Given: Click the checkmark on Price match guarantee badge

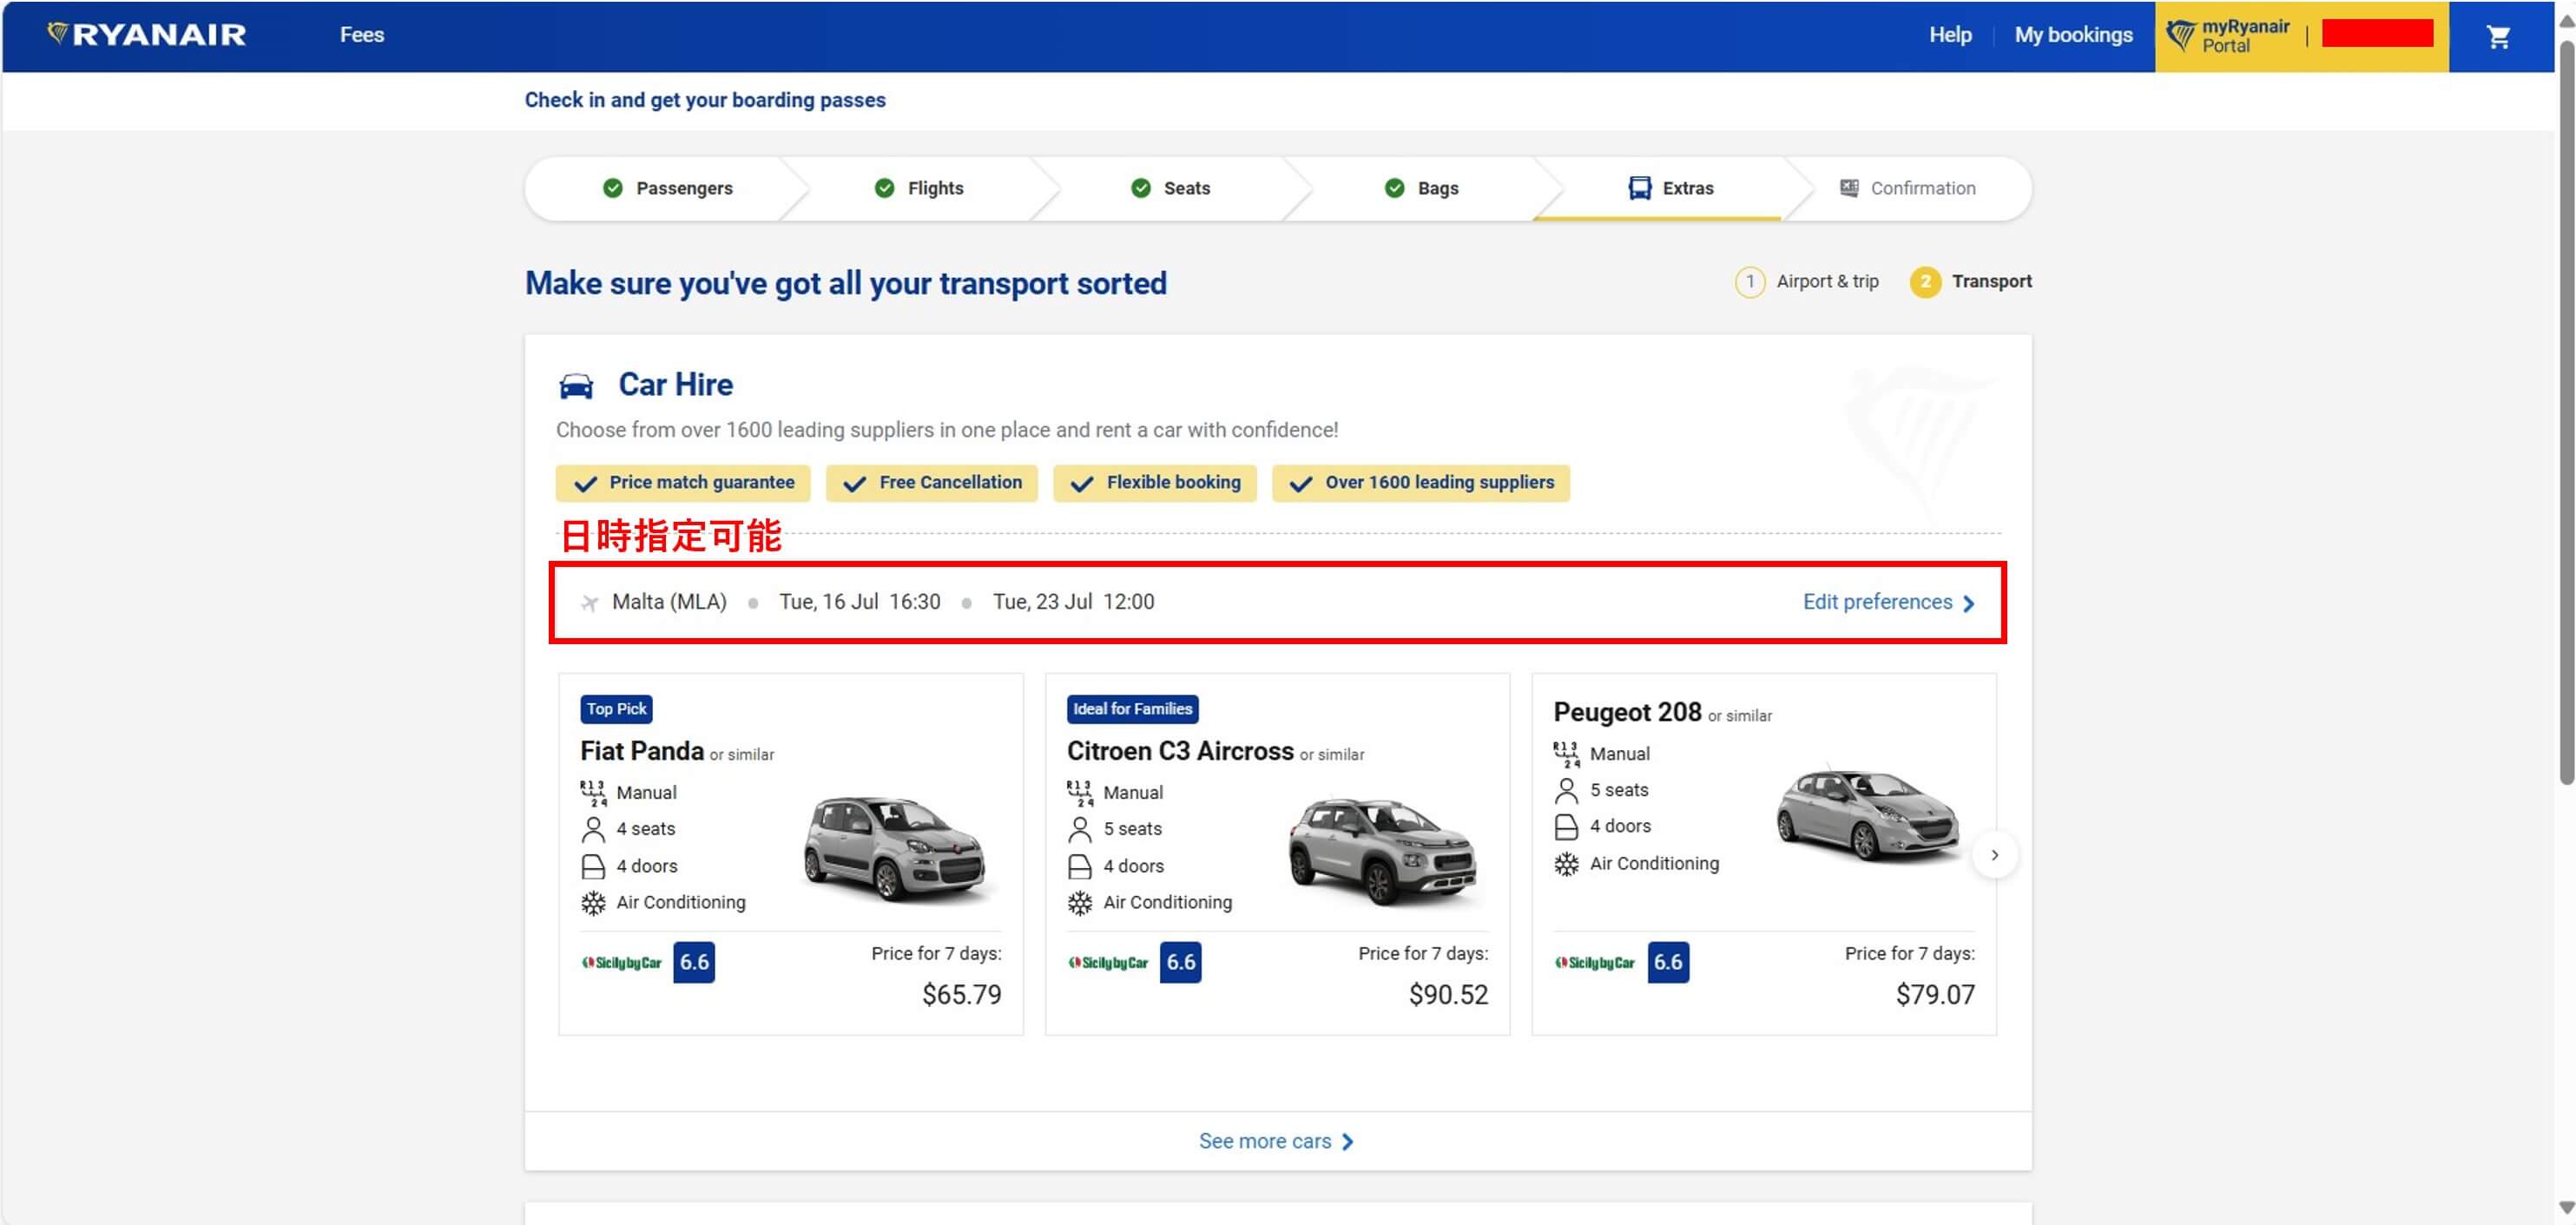Looking at the screenshot, I should (585, 484).
